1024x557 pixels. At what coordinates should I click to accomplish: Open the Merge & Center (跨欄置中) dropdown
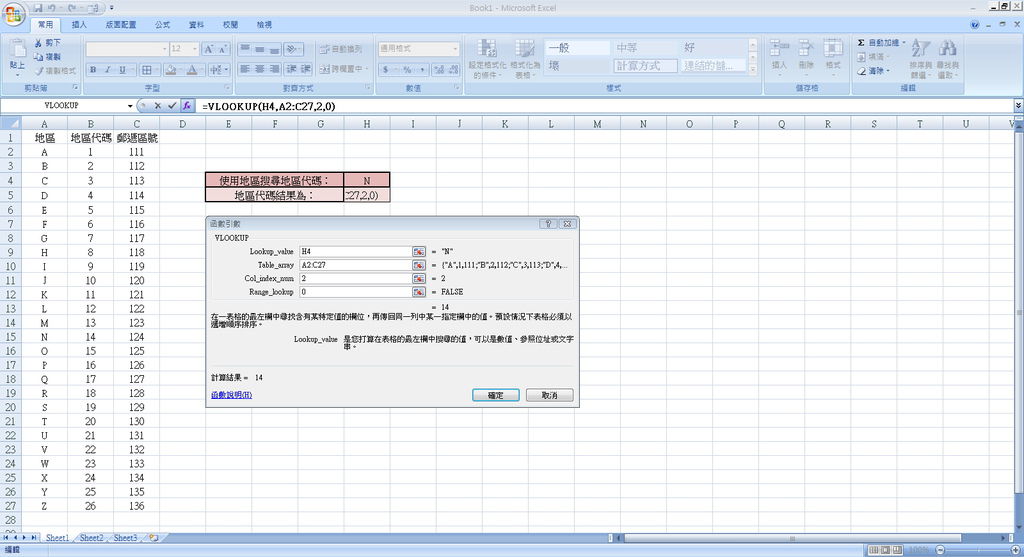tap(367, 69)
